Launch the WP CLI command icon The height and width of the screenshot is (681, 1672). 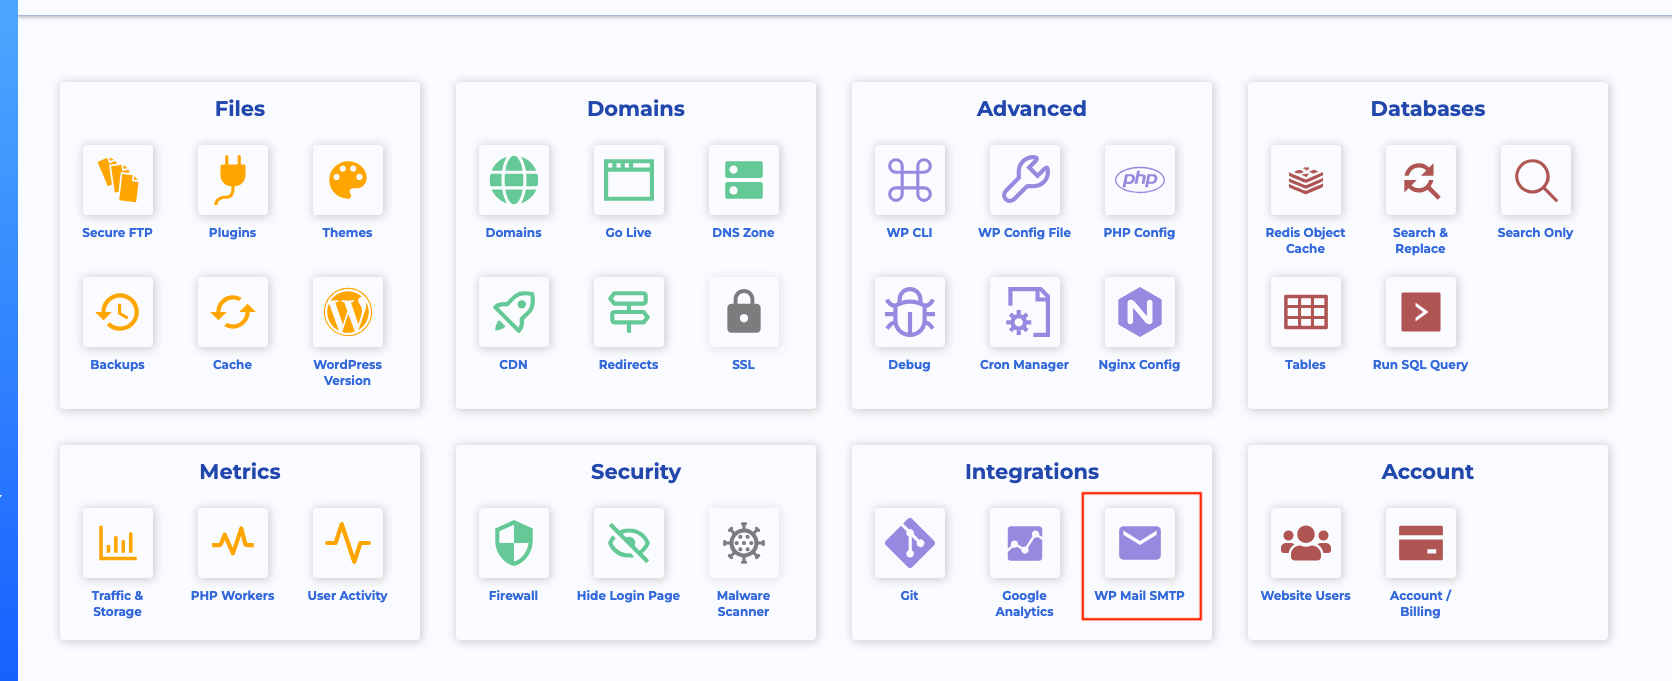[x=910, y=180]
